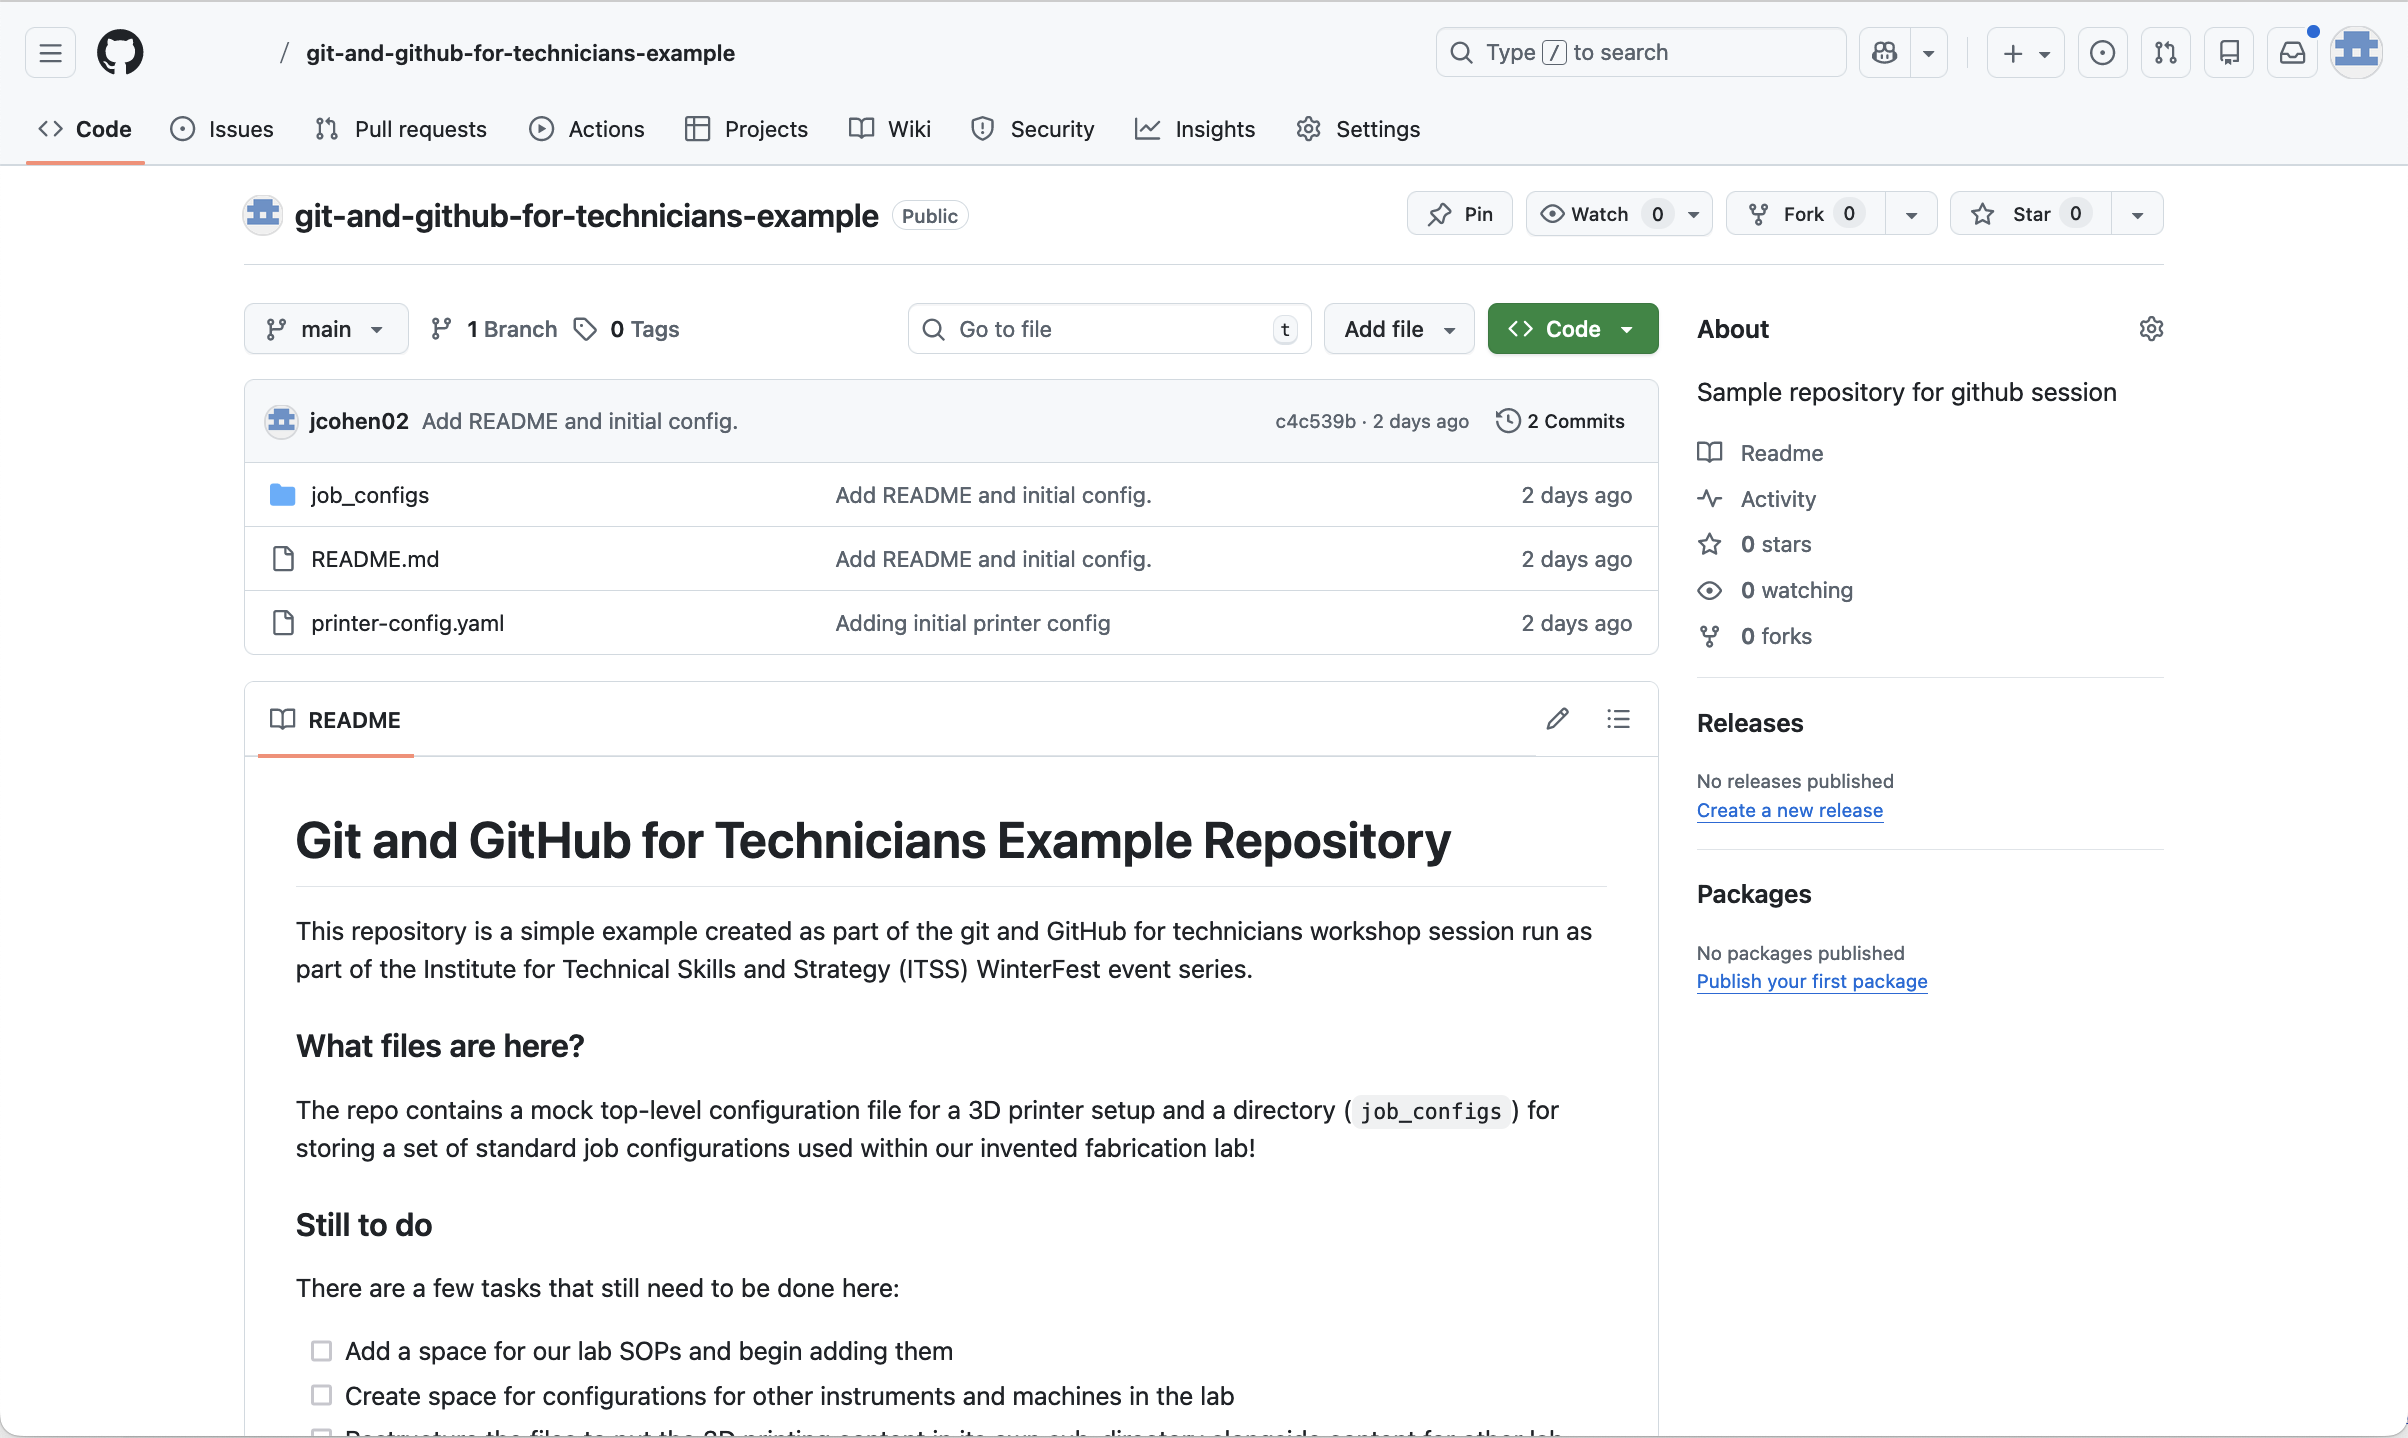Open the Add file dropdown

(x=1398, y=328)
